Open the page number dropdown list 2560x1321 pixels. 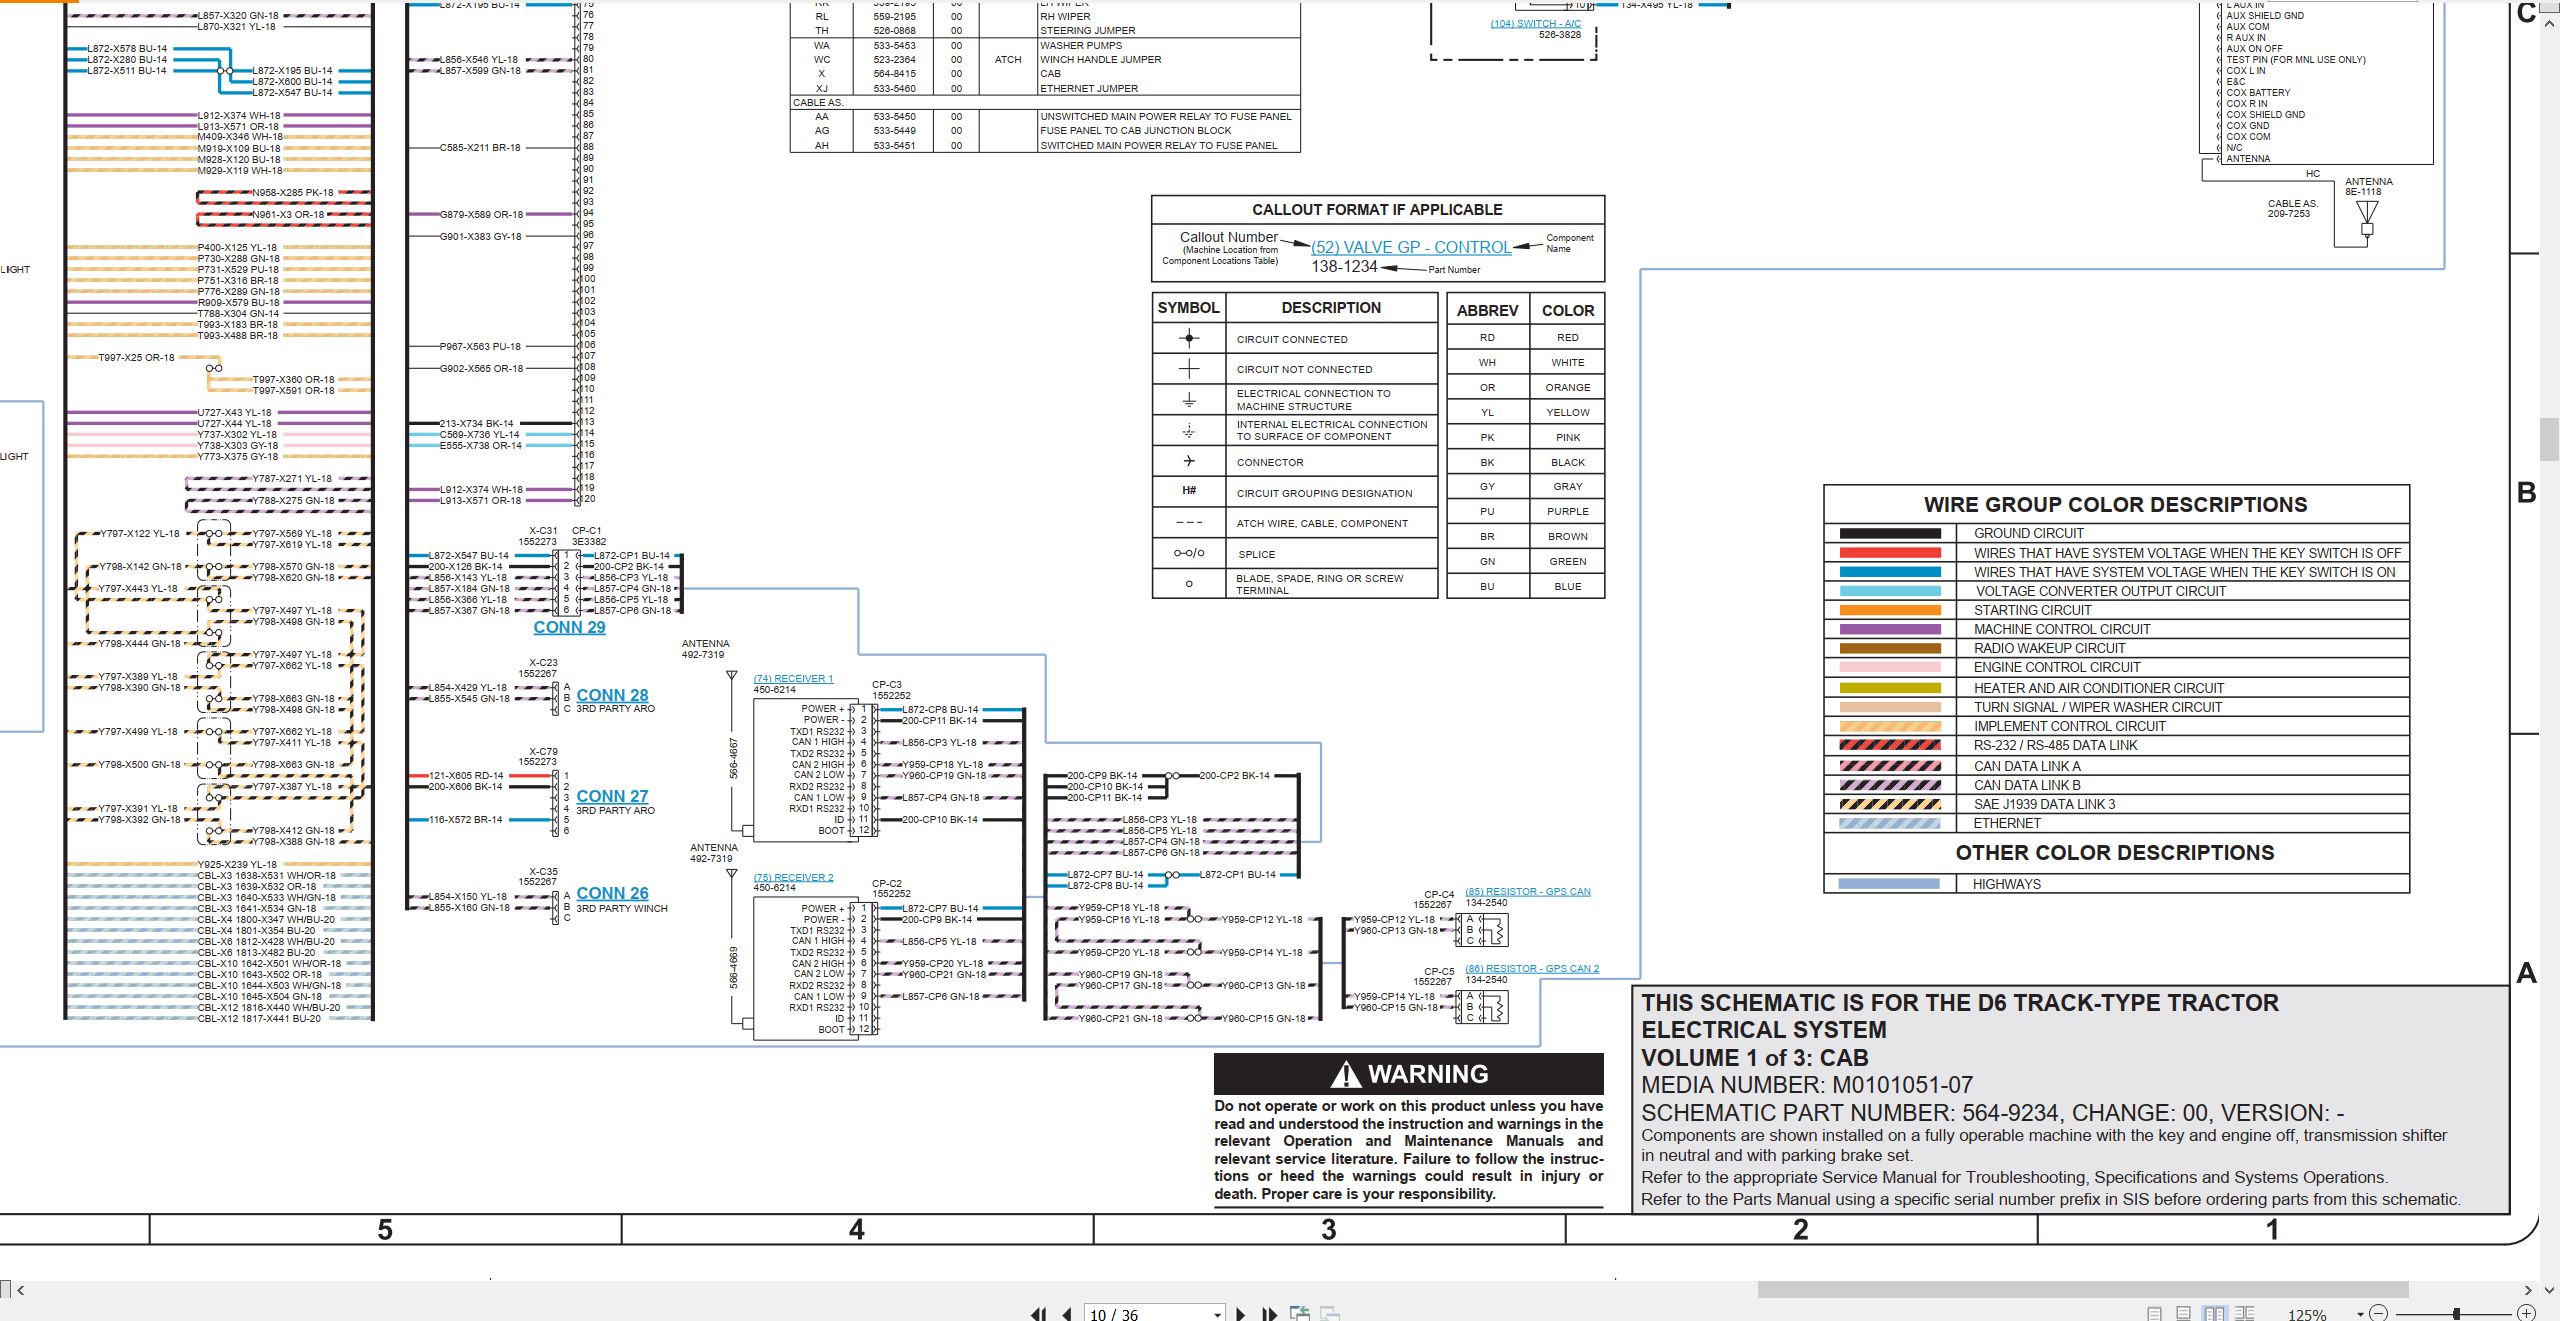(x=1217, y=1314)
